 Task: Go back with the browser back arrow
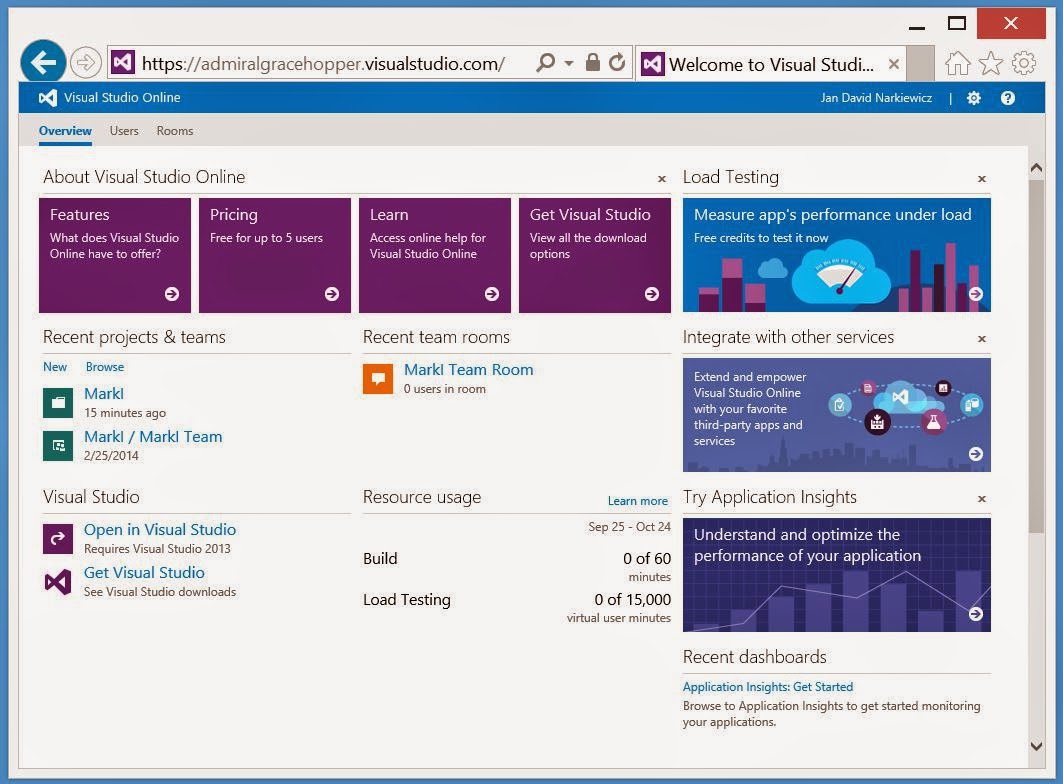click(43, 63)
